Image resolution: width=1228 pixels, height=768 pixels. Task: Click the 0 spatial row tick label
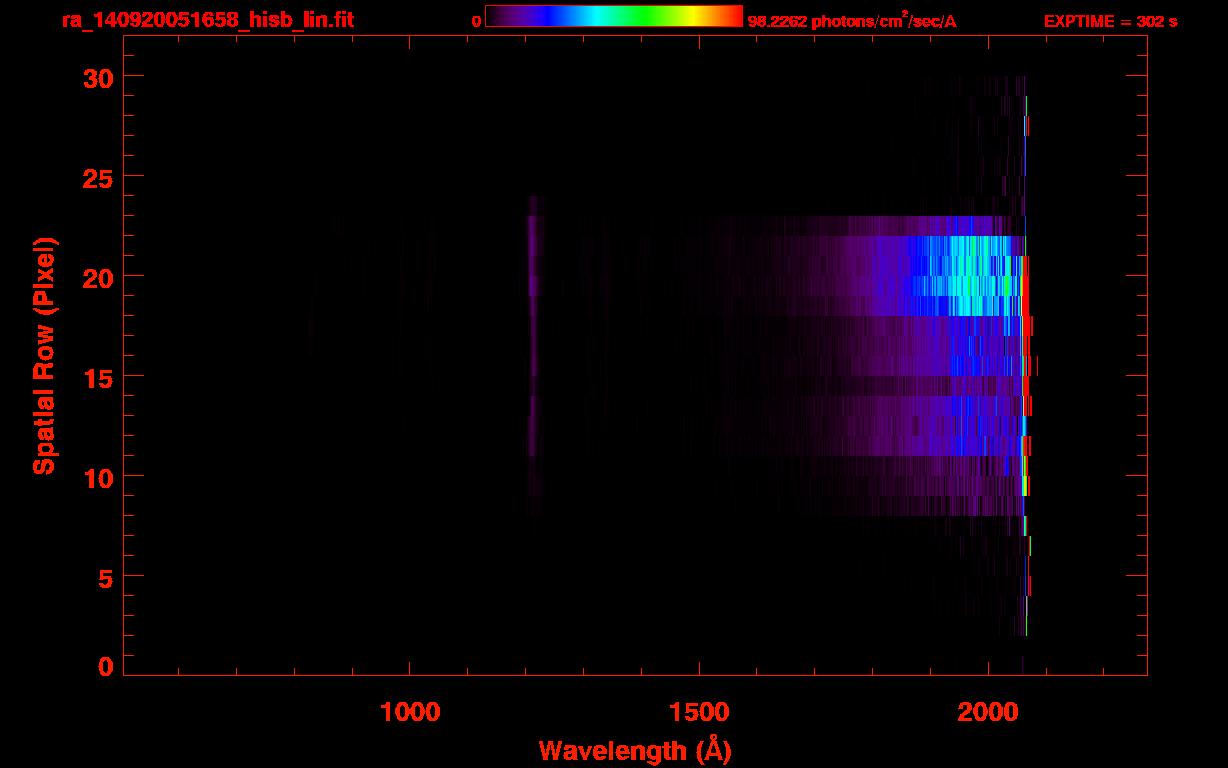click(x=106, y=666)
